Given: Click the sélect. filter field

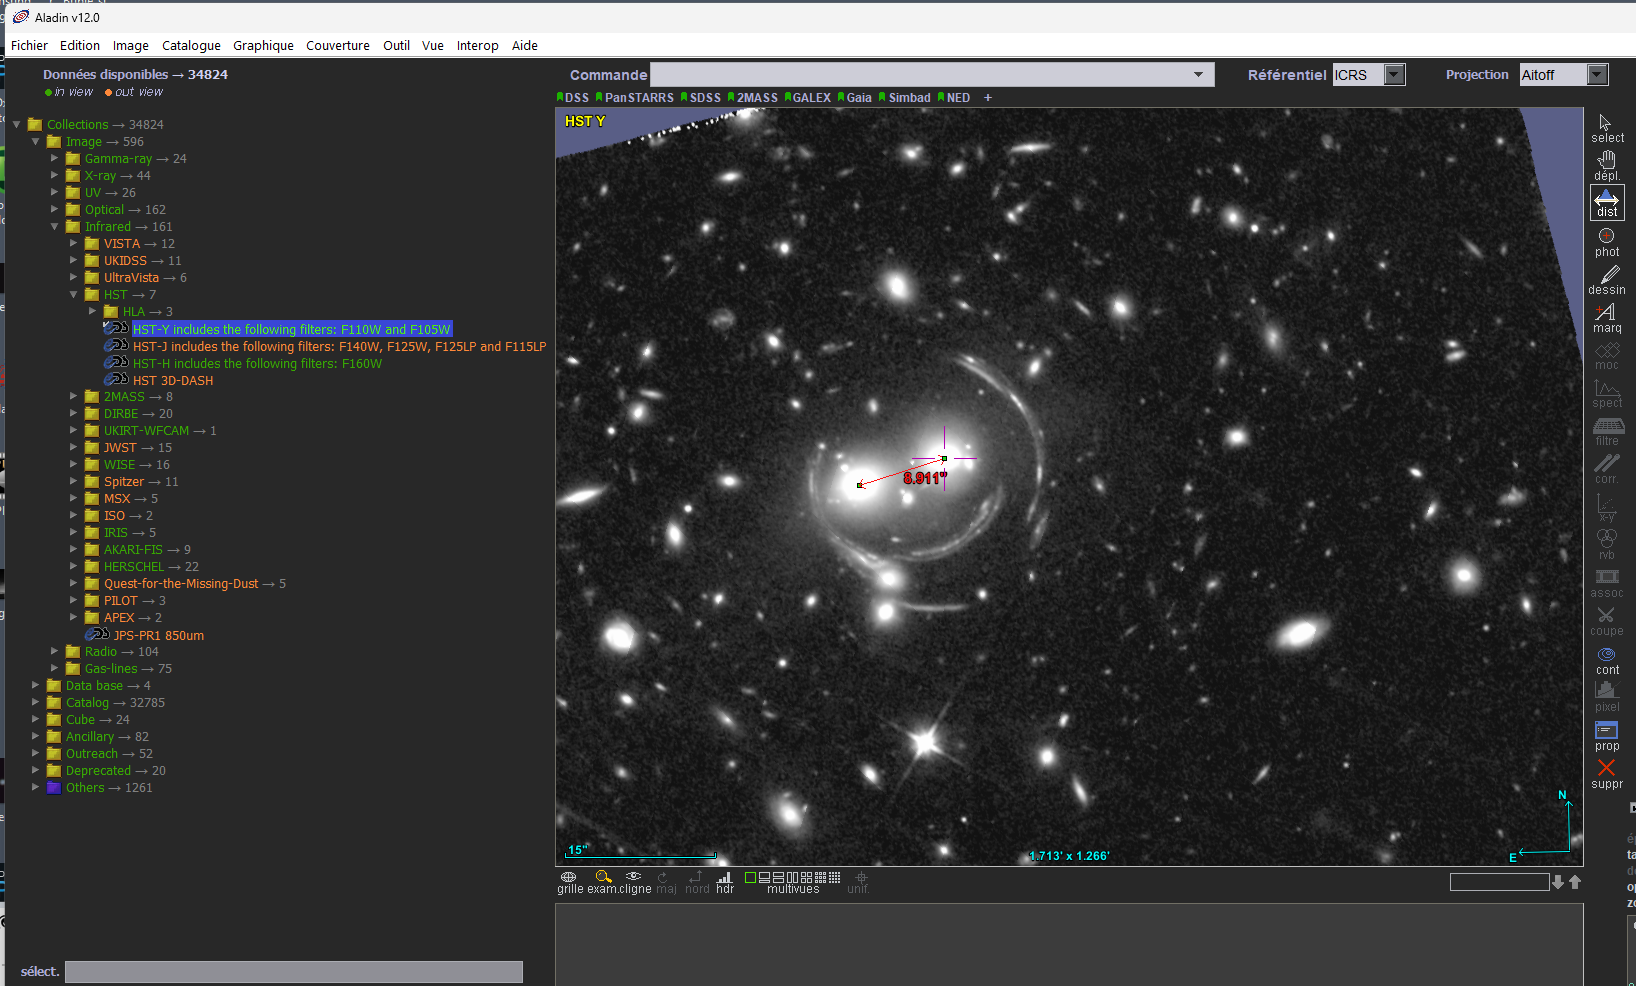Looking at the screenshot, I should click(294, 972).
